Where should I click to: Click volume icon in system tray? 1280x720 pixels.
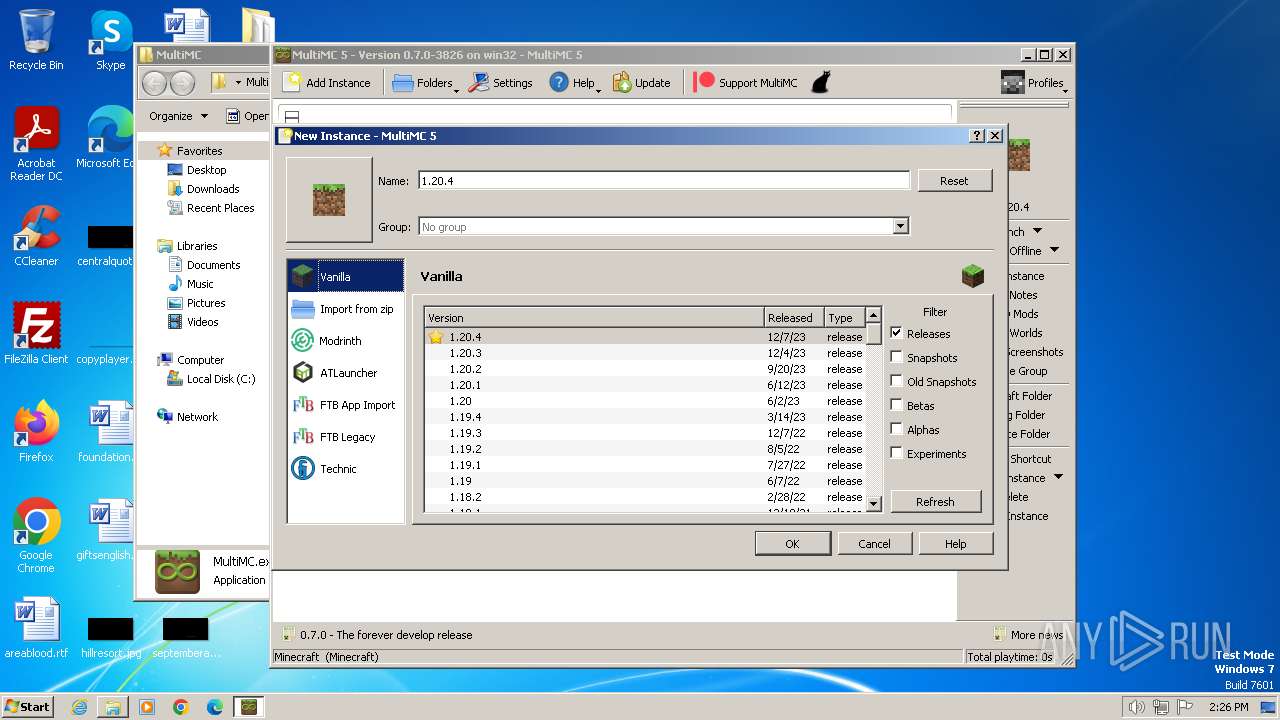click(1136, 707)
